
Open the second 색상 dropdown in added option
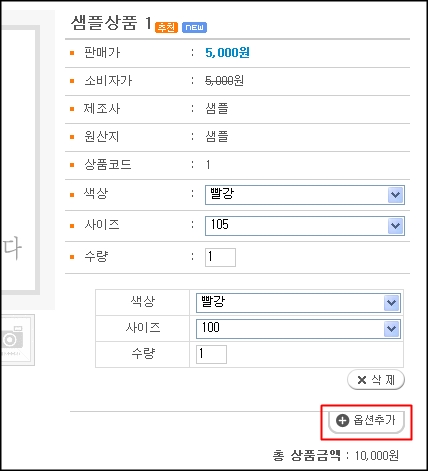click(x=298, y=303)
